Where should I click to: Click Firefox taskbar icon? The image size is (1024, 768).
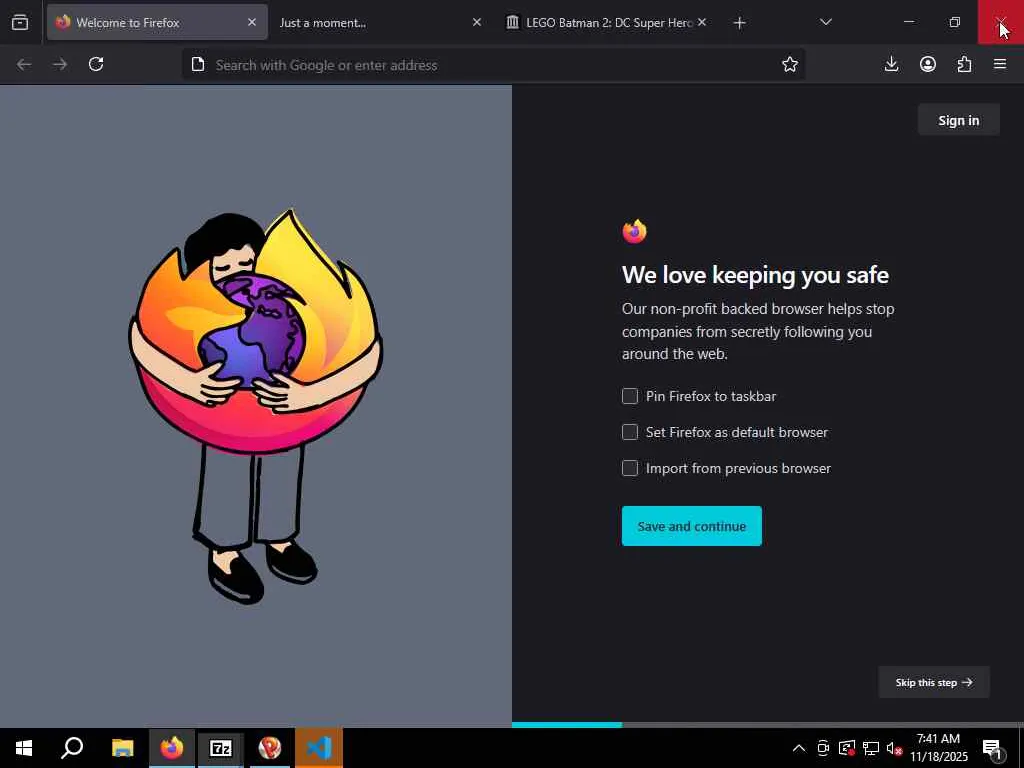[172, 748]
